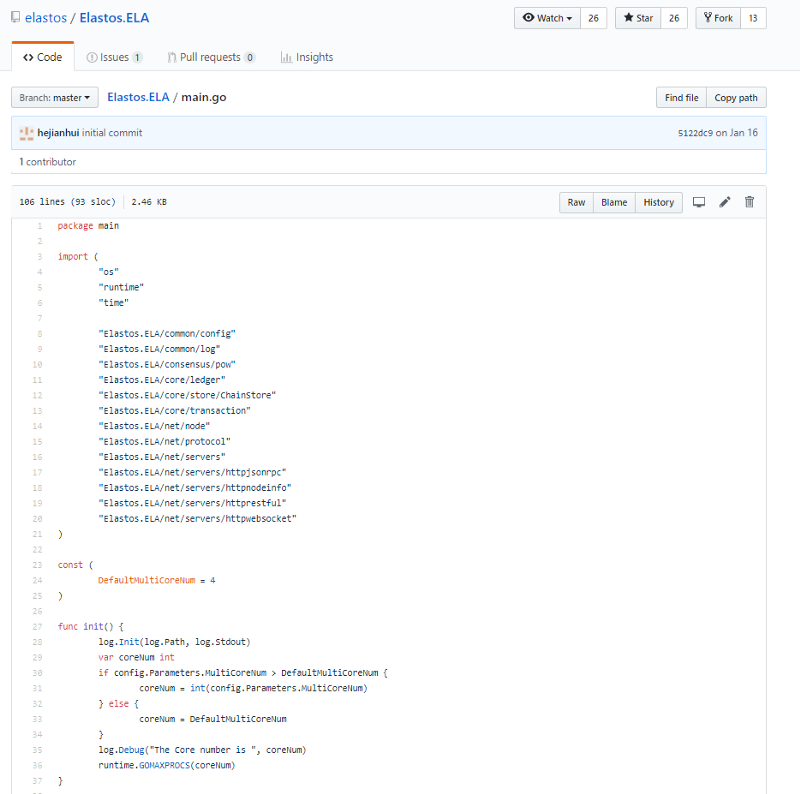Click "func init() {" line
800x794 pixels.
[91, 626]
